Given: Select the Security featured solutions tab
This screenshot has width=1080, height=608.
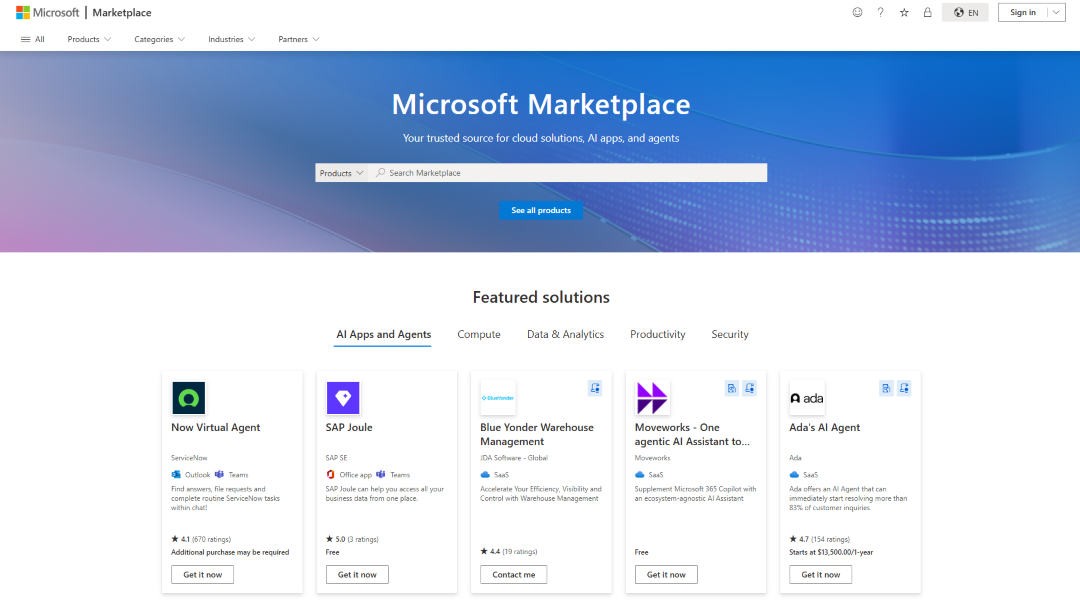Looking at the screenshot, I should pos(730,334).
